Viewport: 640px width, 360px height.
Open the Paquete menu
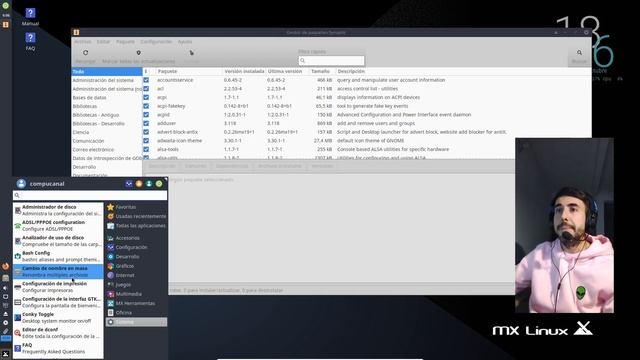(125, 42)
